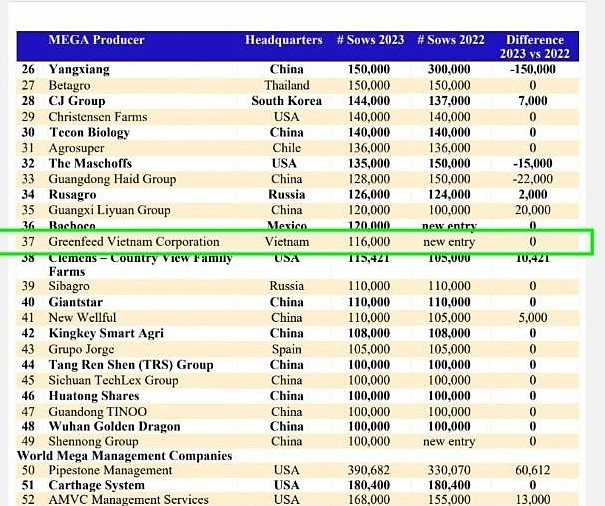
Task: Click the 5,000 difference for New Wellful
Action: coord(533,318)
